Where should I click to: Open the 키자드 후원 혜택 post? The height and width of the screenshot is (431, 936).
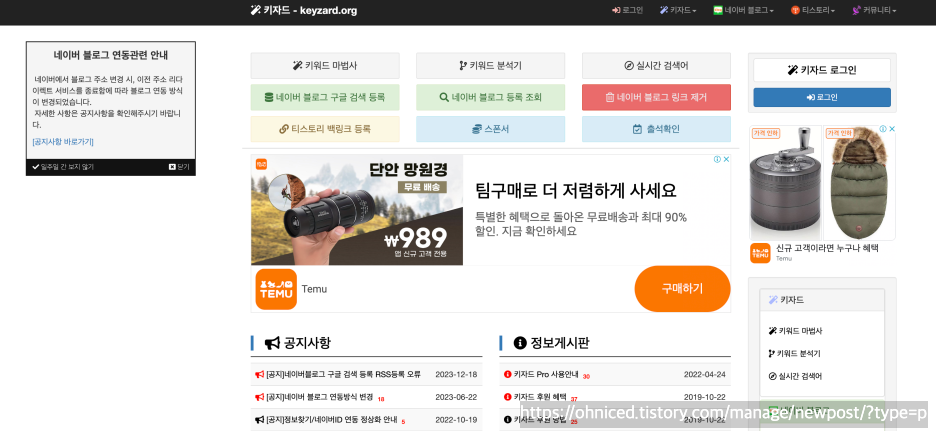[x=540, y=397]
